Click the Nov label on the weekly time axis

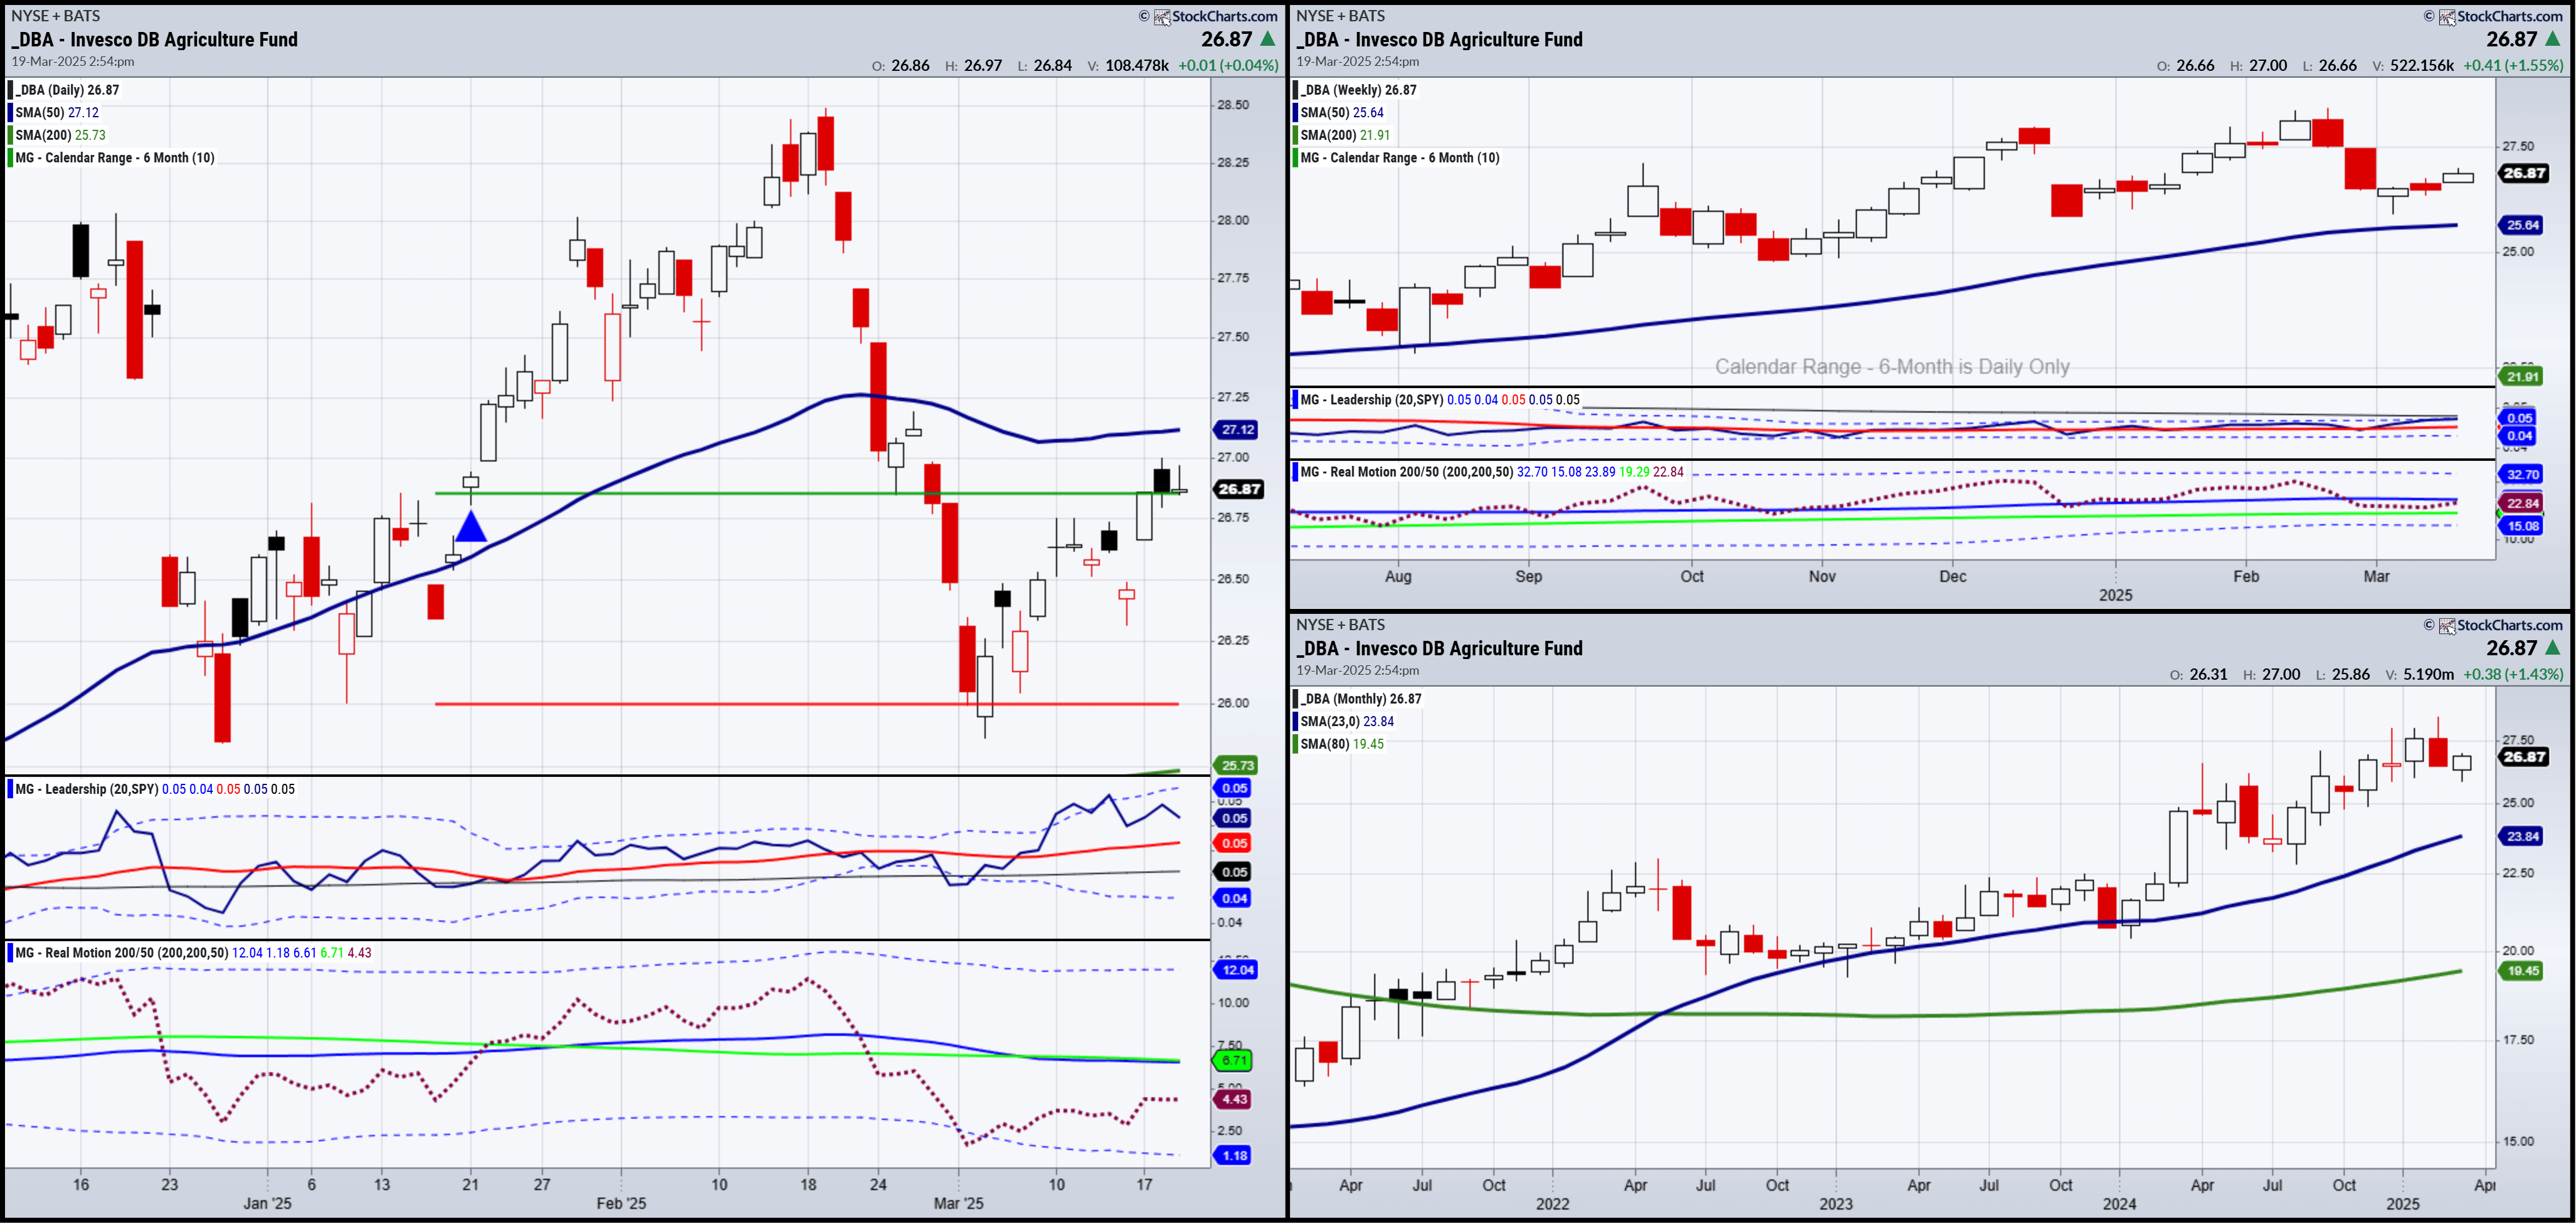[x=1822, y=576]
